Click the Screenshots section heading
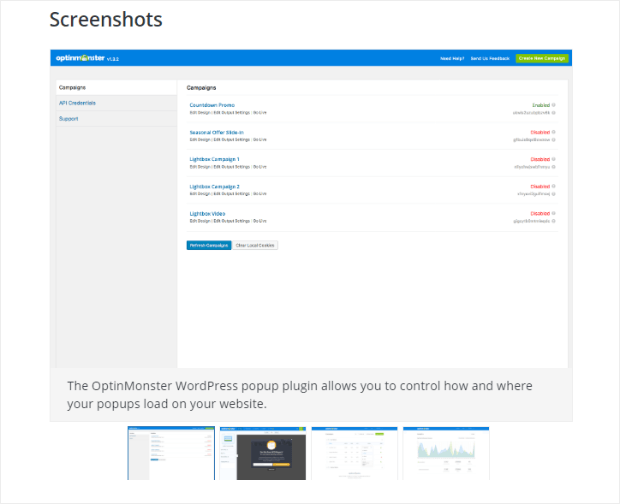Screen dimensions: 620x504 [x=106, y=19]
